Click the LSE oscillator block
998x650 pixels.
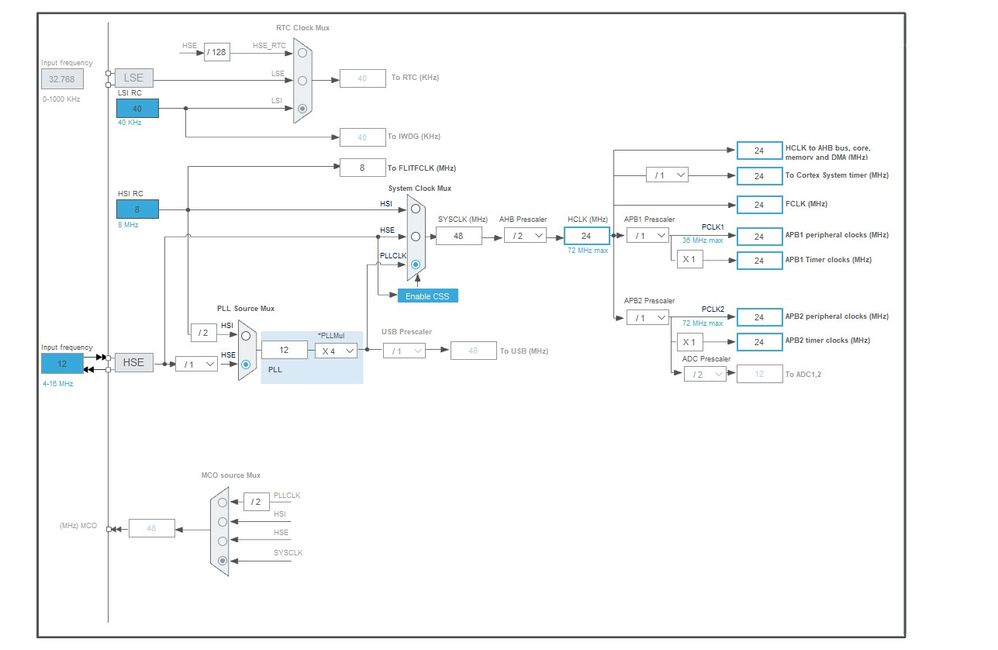coord(134,78)
